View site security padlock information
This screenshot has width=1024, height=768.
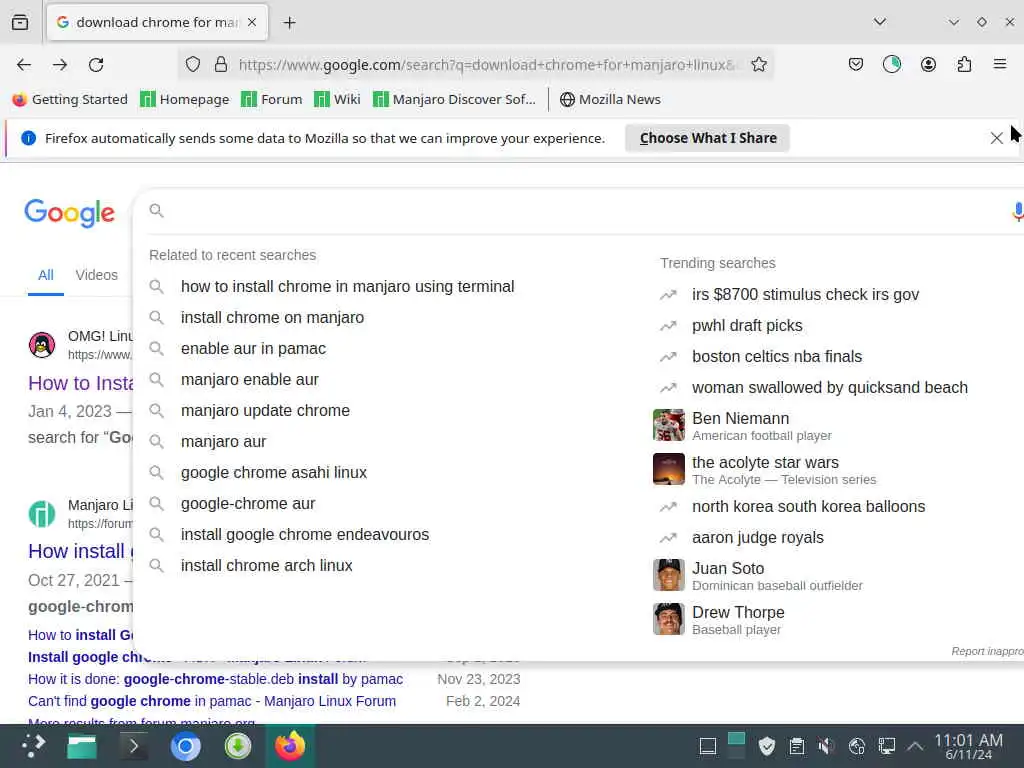tap(221, 64)
